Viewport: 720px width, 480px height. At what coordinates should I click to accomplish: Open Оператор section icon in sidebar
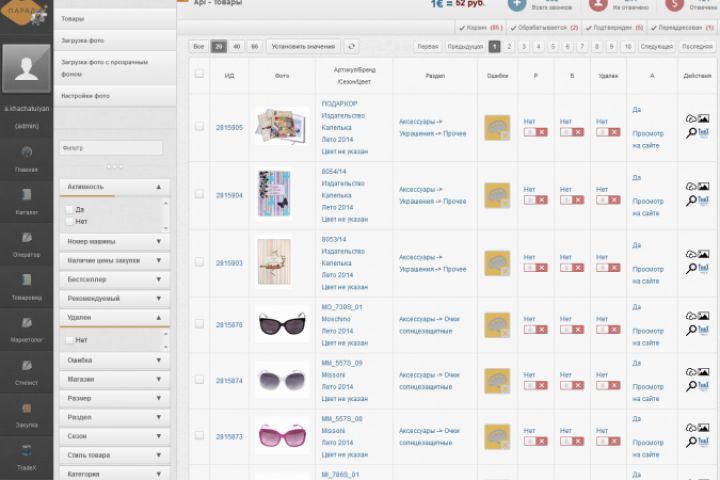click(27, 237)
